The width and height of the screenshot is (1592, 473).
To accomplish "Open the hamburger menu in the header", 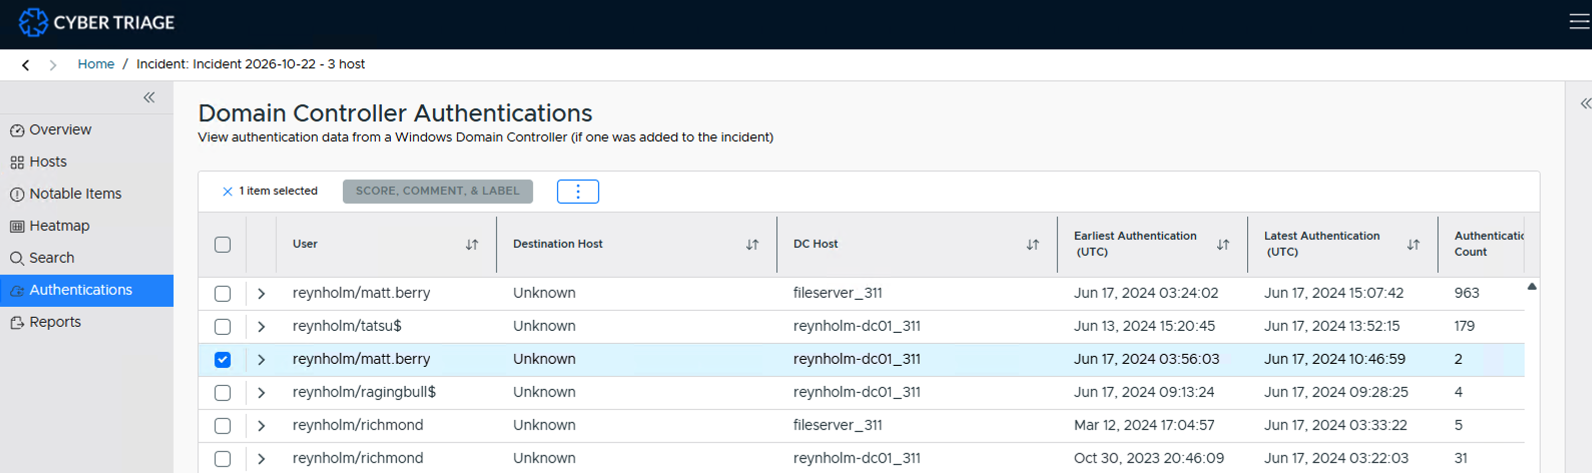I will (x=1579, y=22).
